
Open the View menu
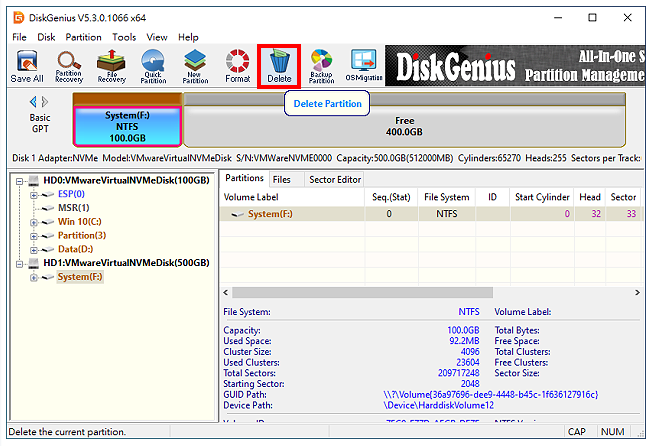pos(157,37)
